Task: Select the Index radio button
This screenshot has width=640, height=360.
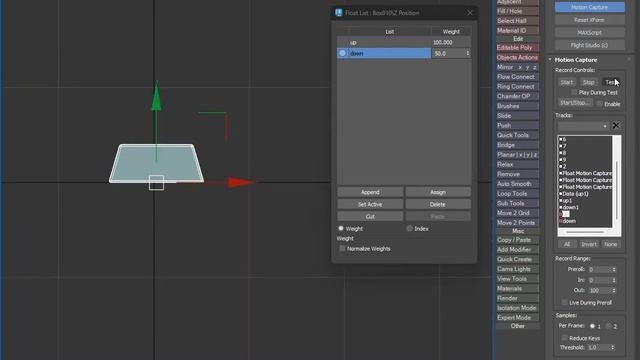Action: point(409,229)
